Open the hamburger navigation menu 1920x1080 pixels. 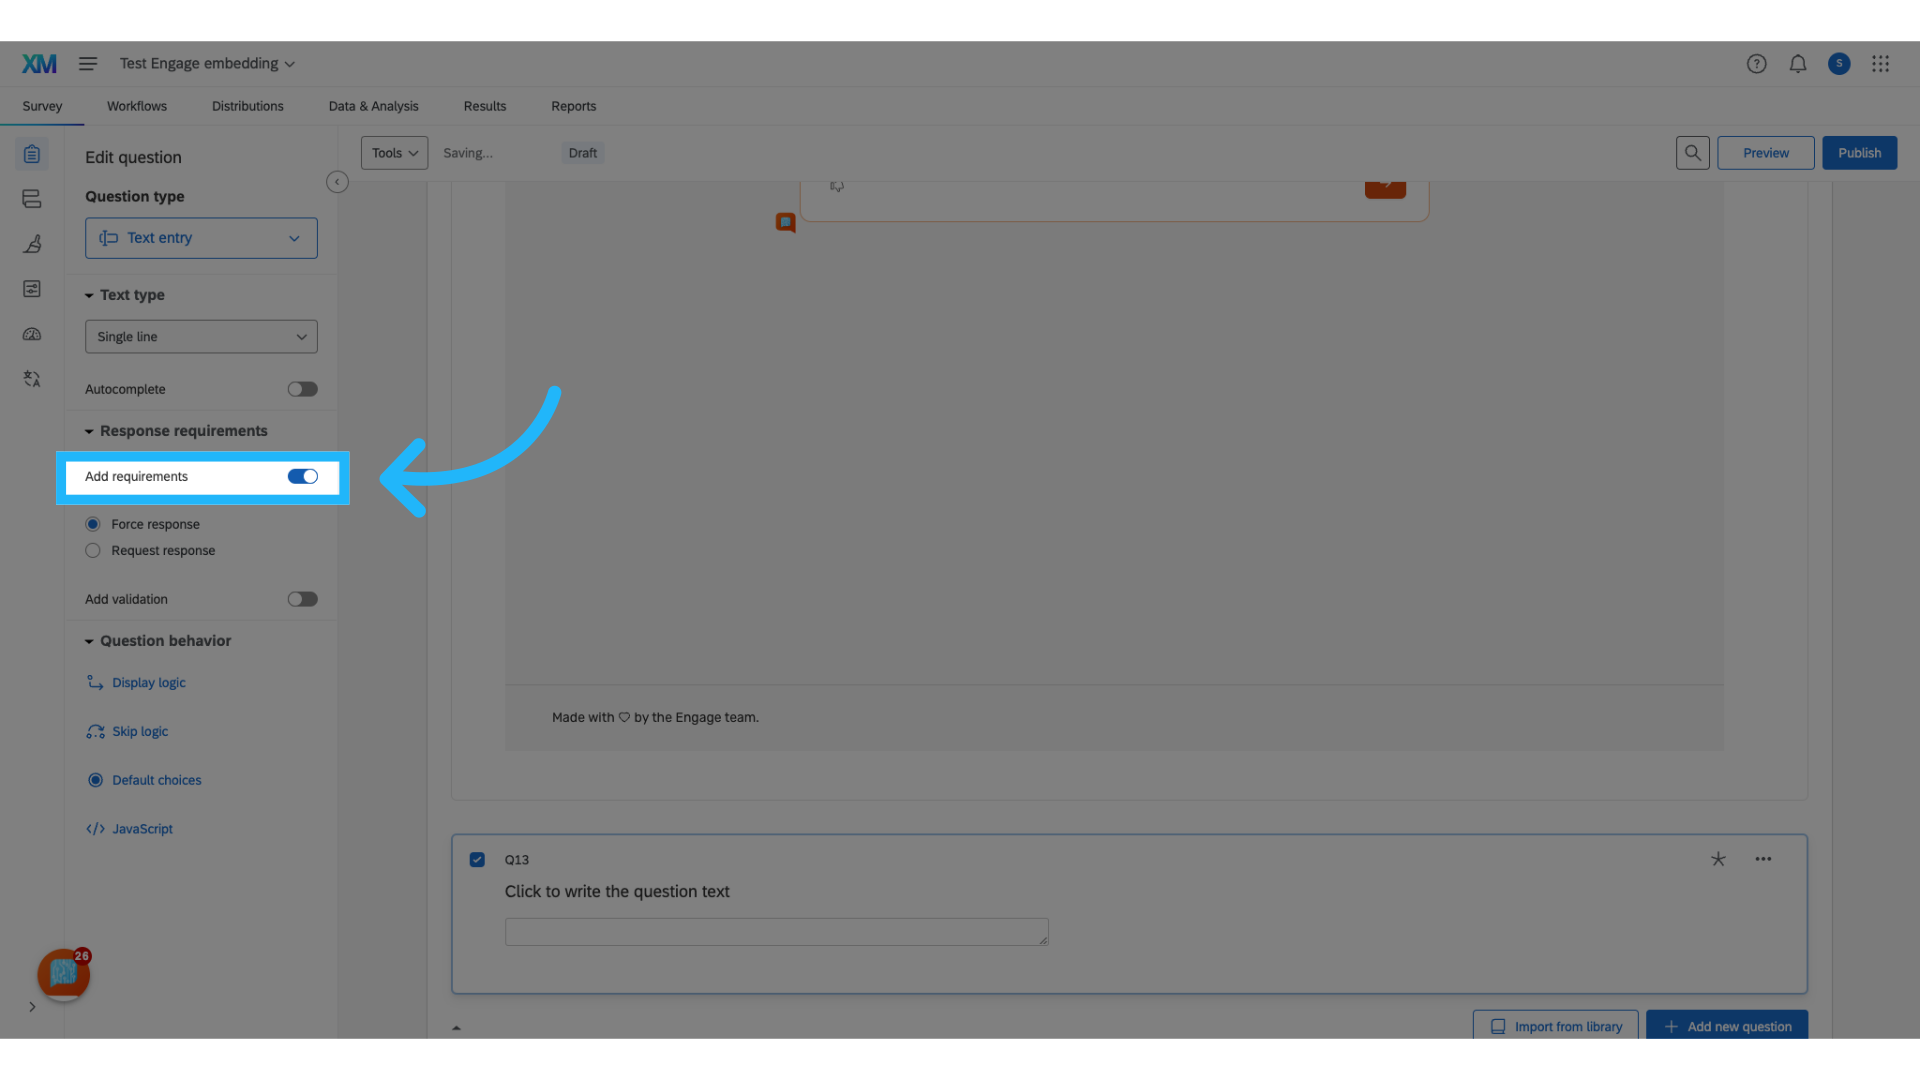click(x=88, y=64)
